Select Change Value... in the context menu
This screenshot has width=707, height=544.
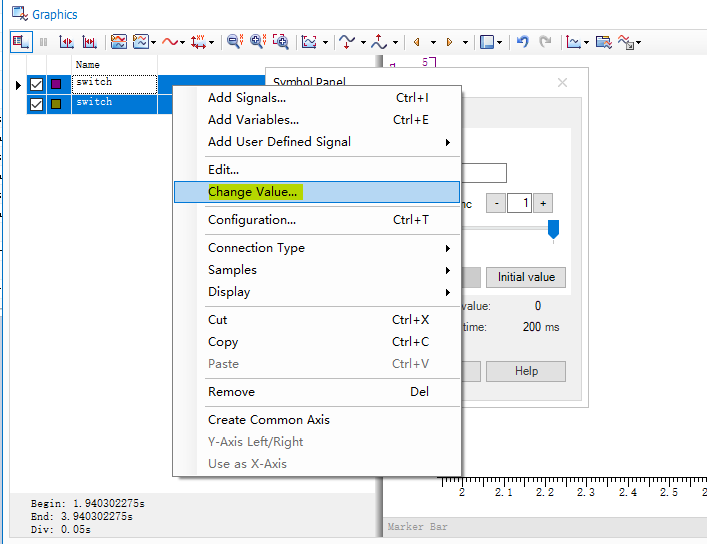pos(317,192)
